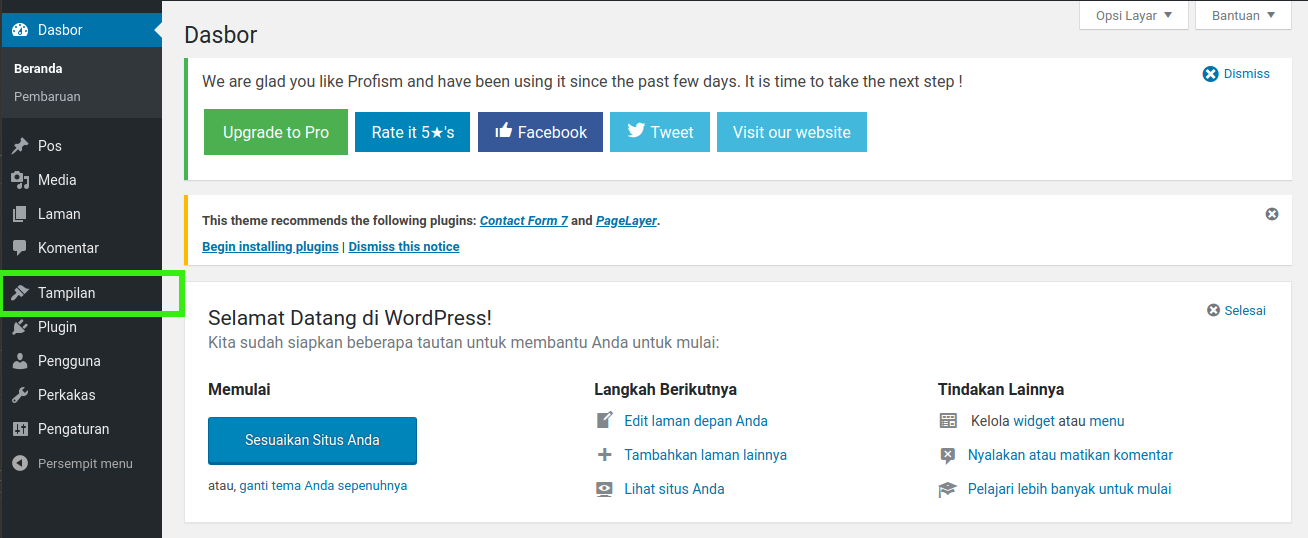Click the Komentar speech bubble icon
Viewport: 1308px width, 538px height.
coord(20,248)
